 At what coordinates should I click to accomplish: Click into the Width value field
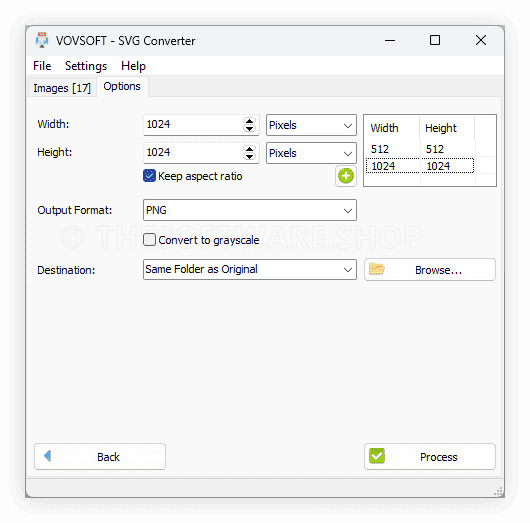click(x=193, y=125)
